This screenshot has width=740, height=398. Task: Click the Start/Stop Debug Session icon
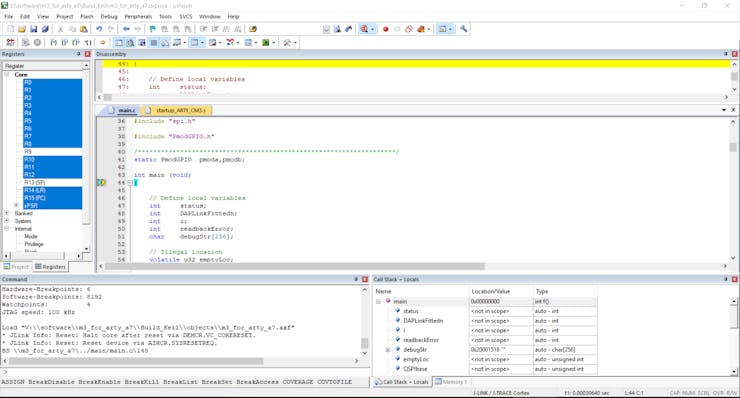[x=364, y=29]
